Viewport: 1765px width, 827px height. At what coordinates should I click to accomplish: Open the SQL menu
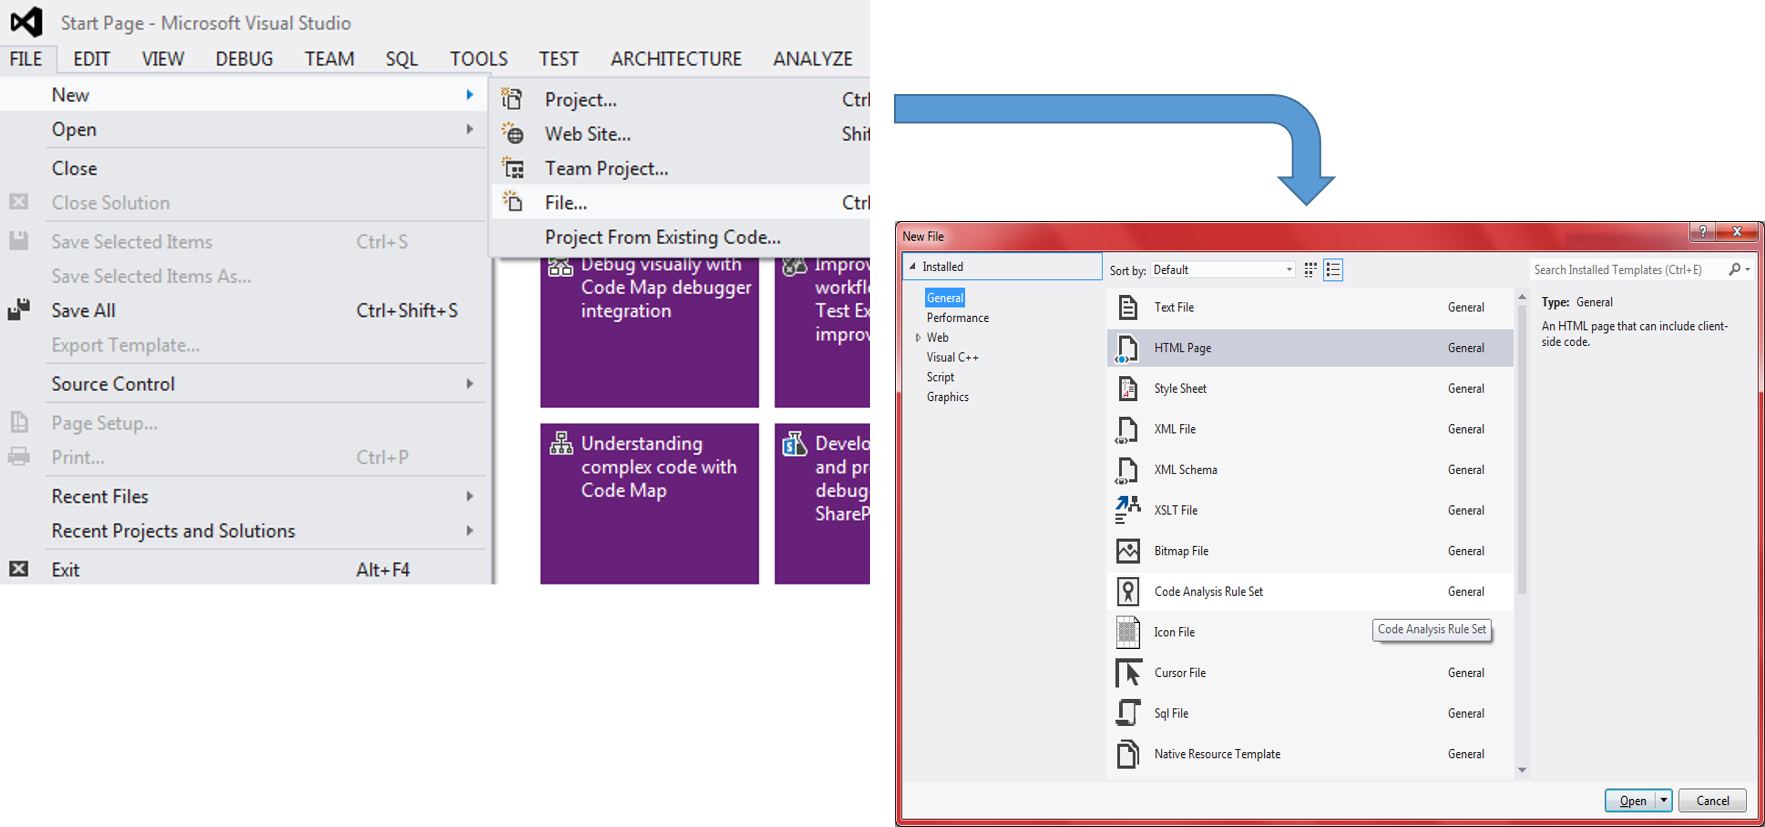click(402, 59)
